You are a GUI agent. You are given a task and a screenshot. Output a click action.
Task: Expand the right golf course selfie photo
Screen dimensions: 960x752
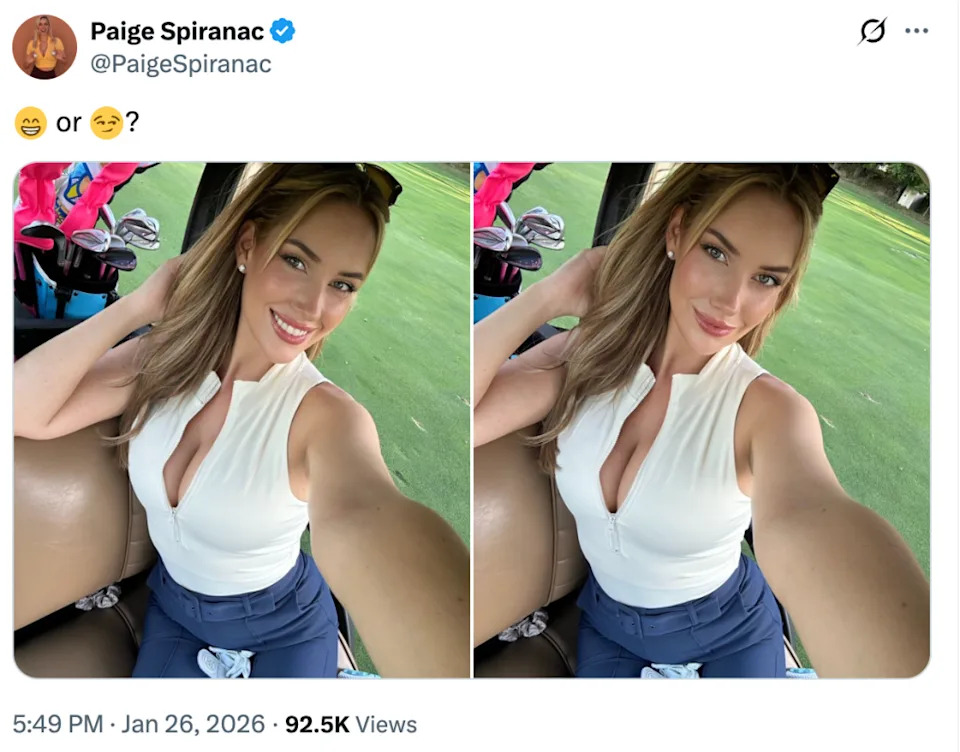coord(700,420)
